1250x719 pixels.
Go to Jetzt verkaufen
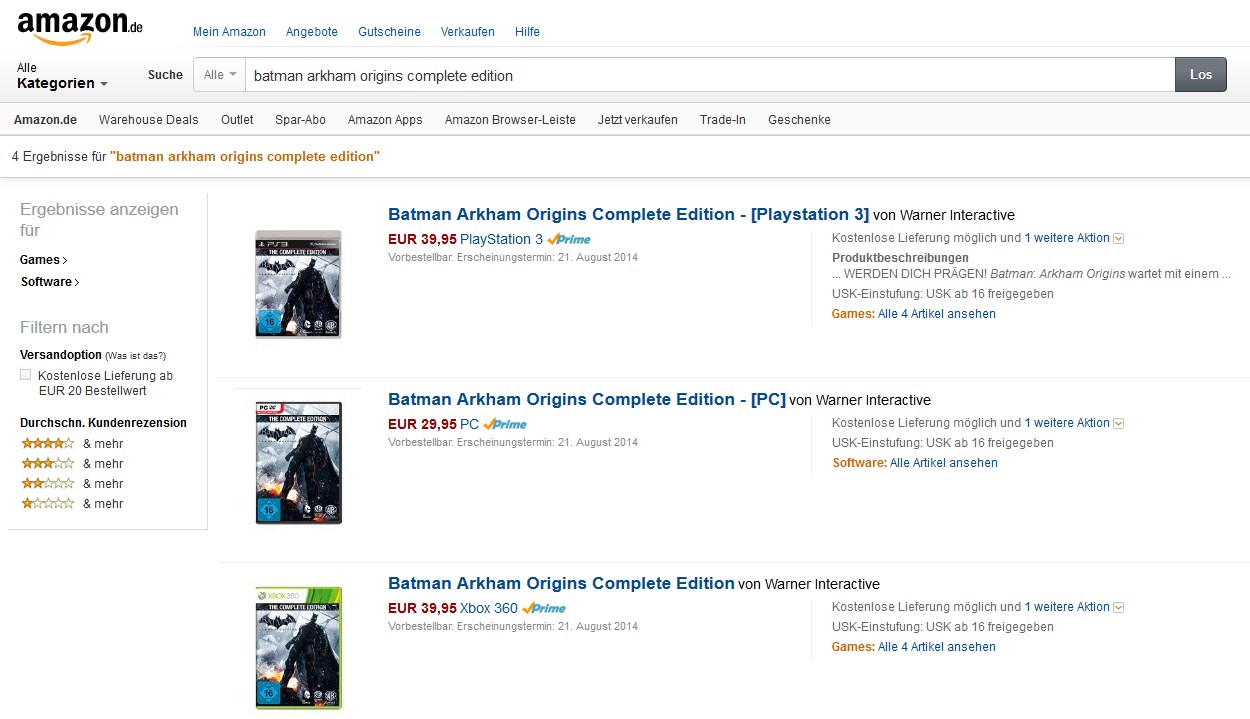[x=638, y=120]
